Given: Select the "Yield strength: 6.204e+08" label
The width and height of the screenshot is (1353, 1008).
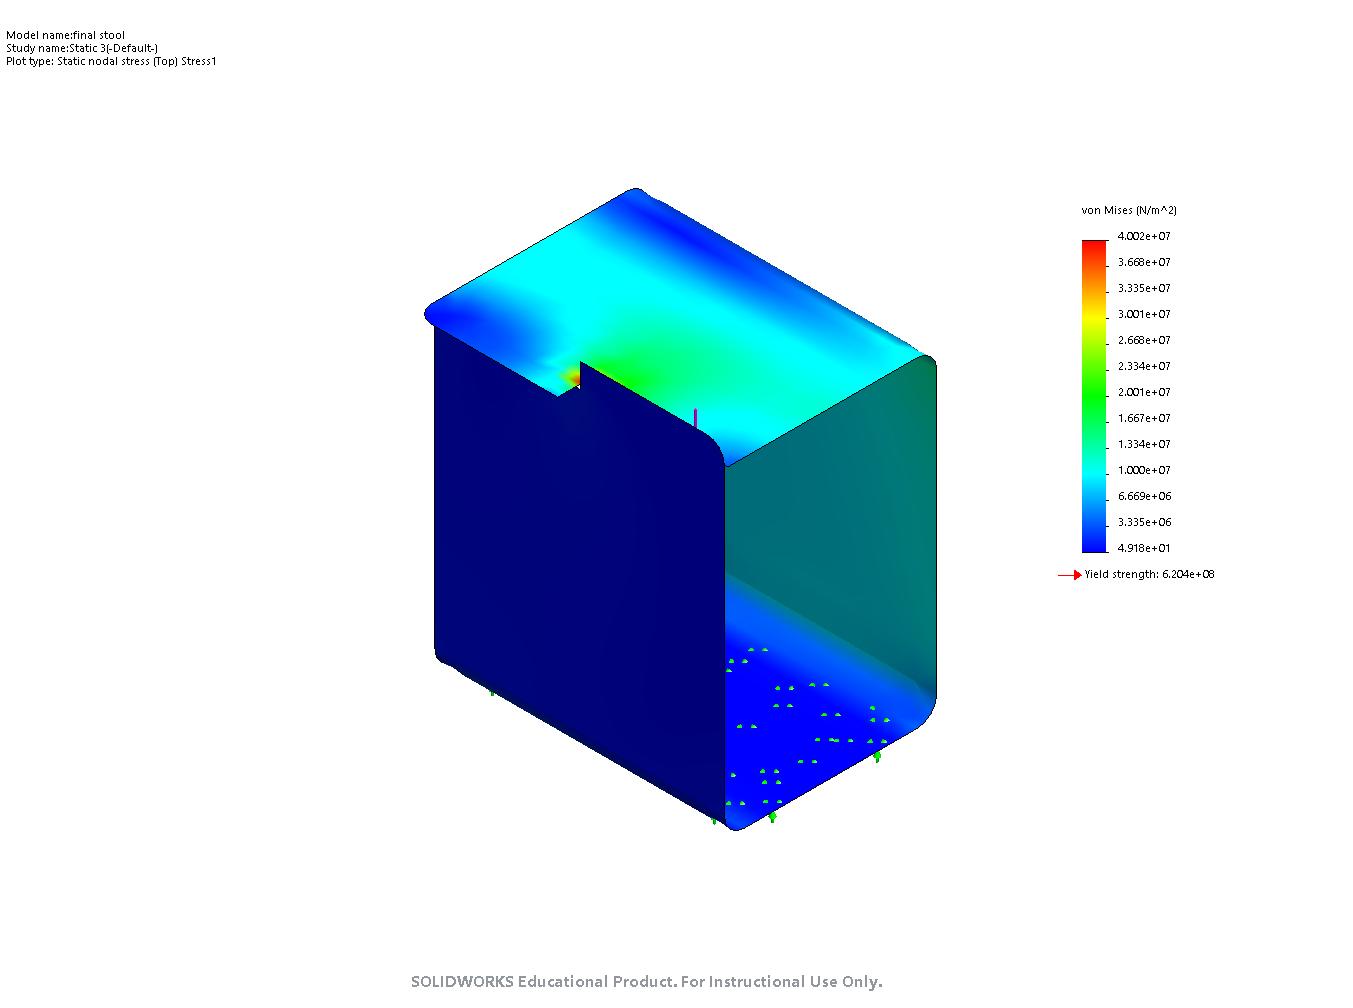Looking at the screenshot, I should [x=1149, y=574].
